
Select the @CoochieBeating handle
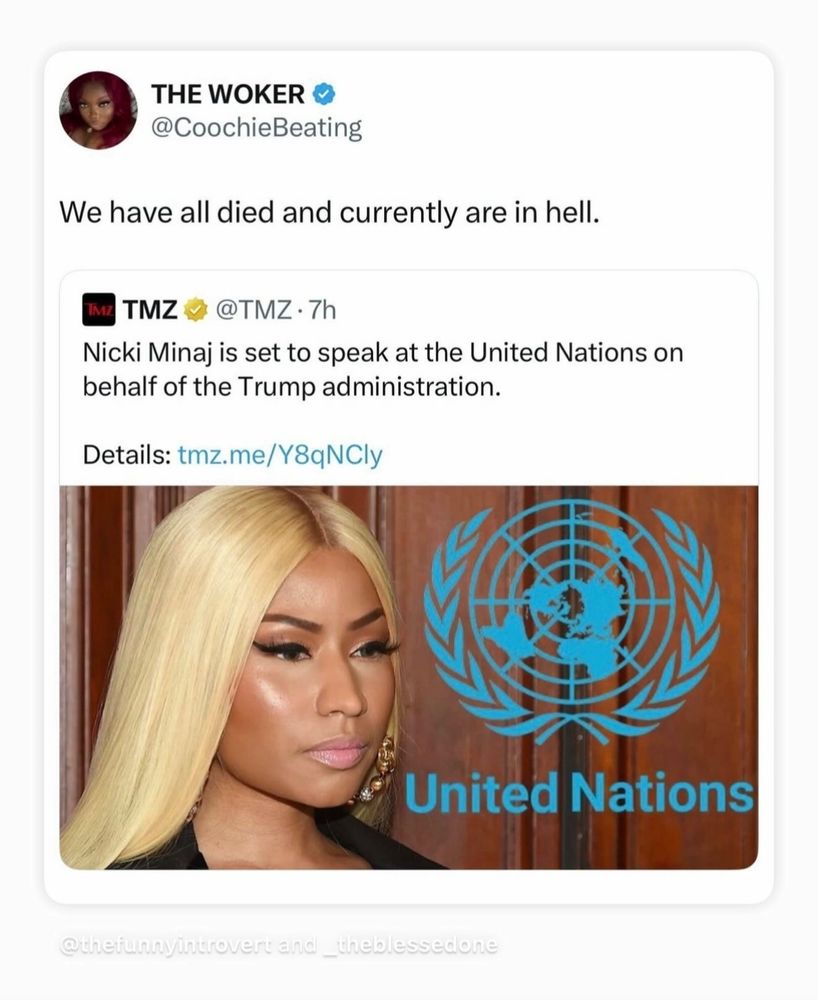pos(256,128)
